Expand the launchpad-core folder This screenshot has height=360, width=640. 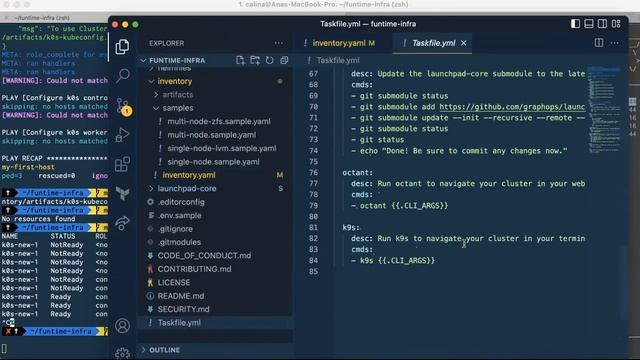tap(151, 189)
